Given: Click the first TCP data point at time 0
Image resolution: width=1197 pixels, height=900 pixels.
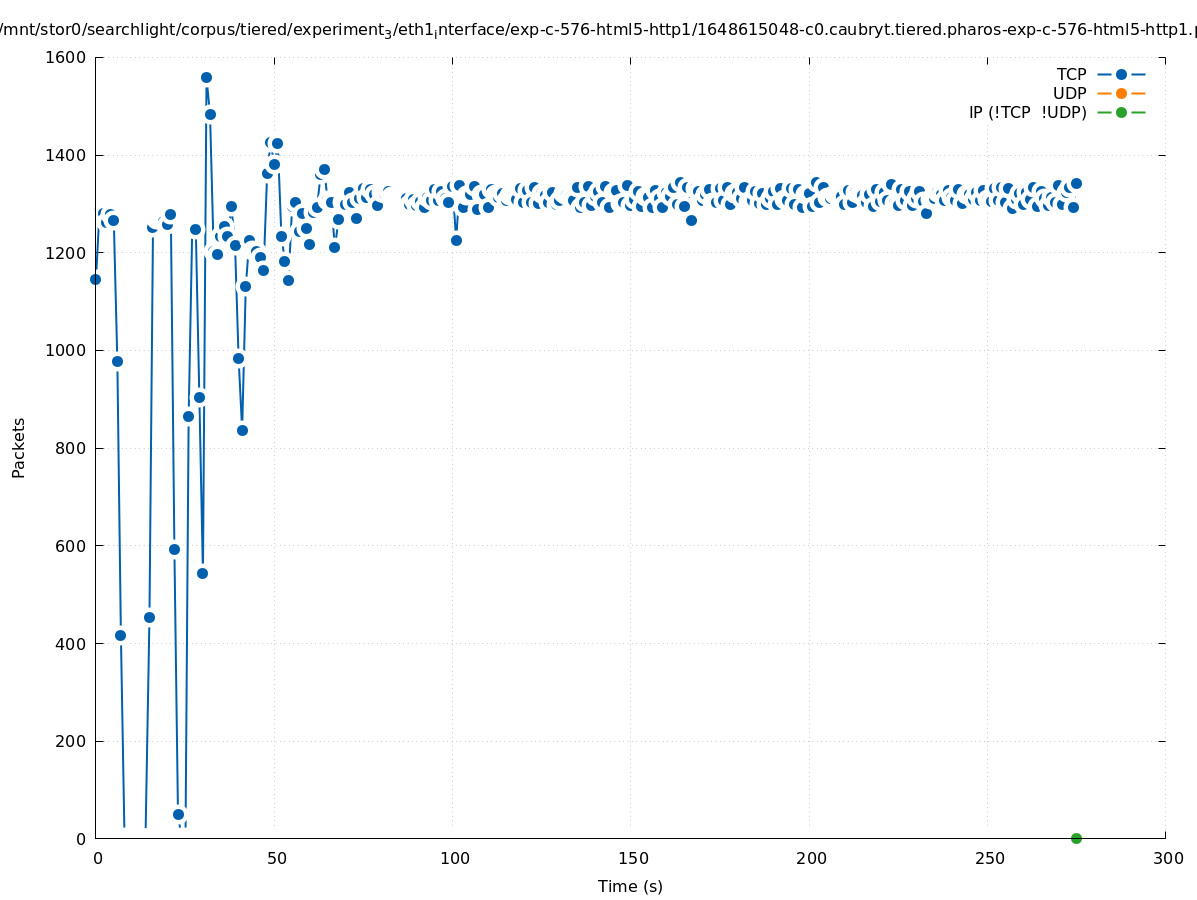Looking at the screenshot, I should click(x=95, y=279).
